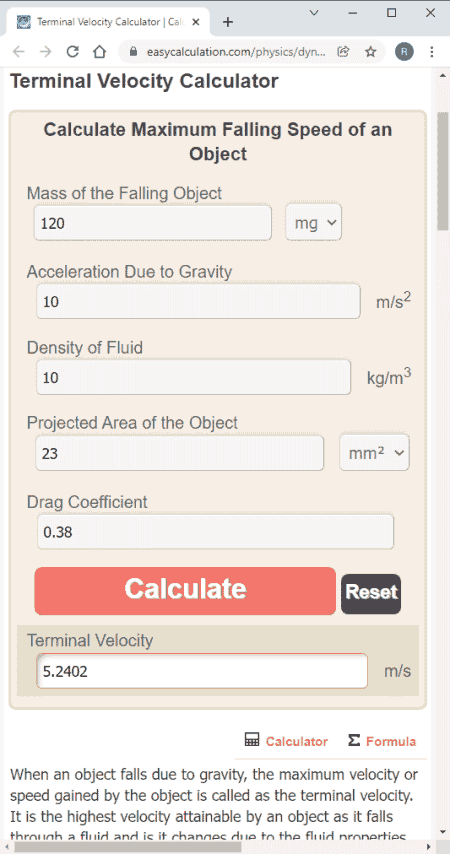Expand the tab search chevron
The height and width of the screenshot is (854, 450).
314,13
